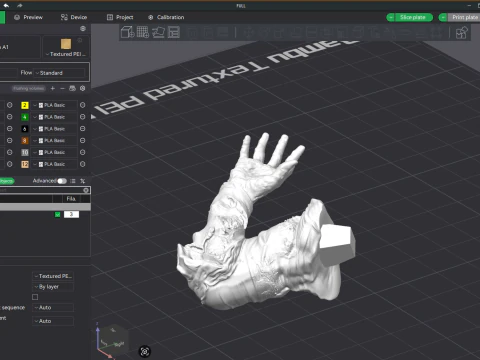Click the orange filament 8 color swatch
Viewport: 480px width, 360px height.
[25, 141]
